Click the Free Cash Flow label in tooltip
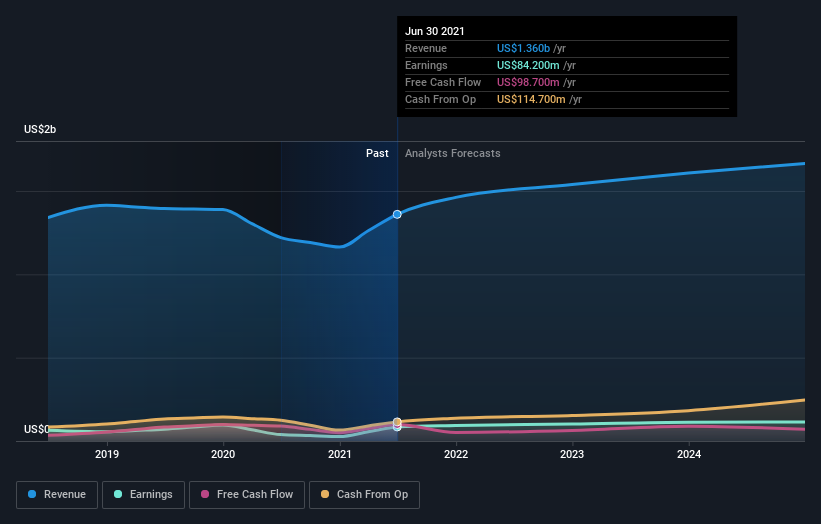Image resolution: width=821 pixels, height=524 pixels. 443,82
